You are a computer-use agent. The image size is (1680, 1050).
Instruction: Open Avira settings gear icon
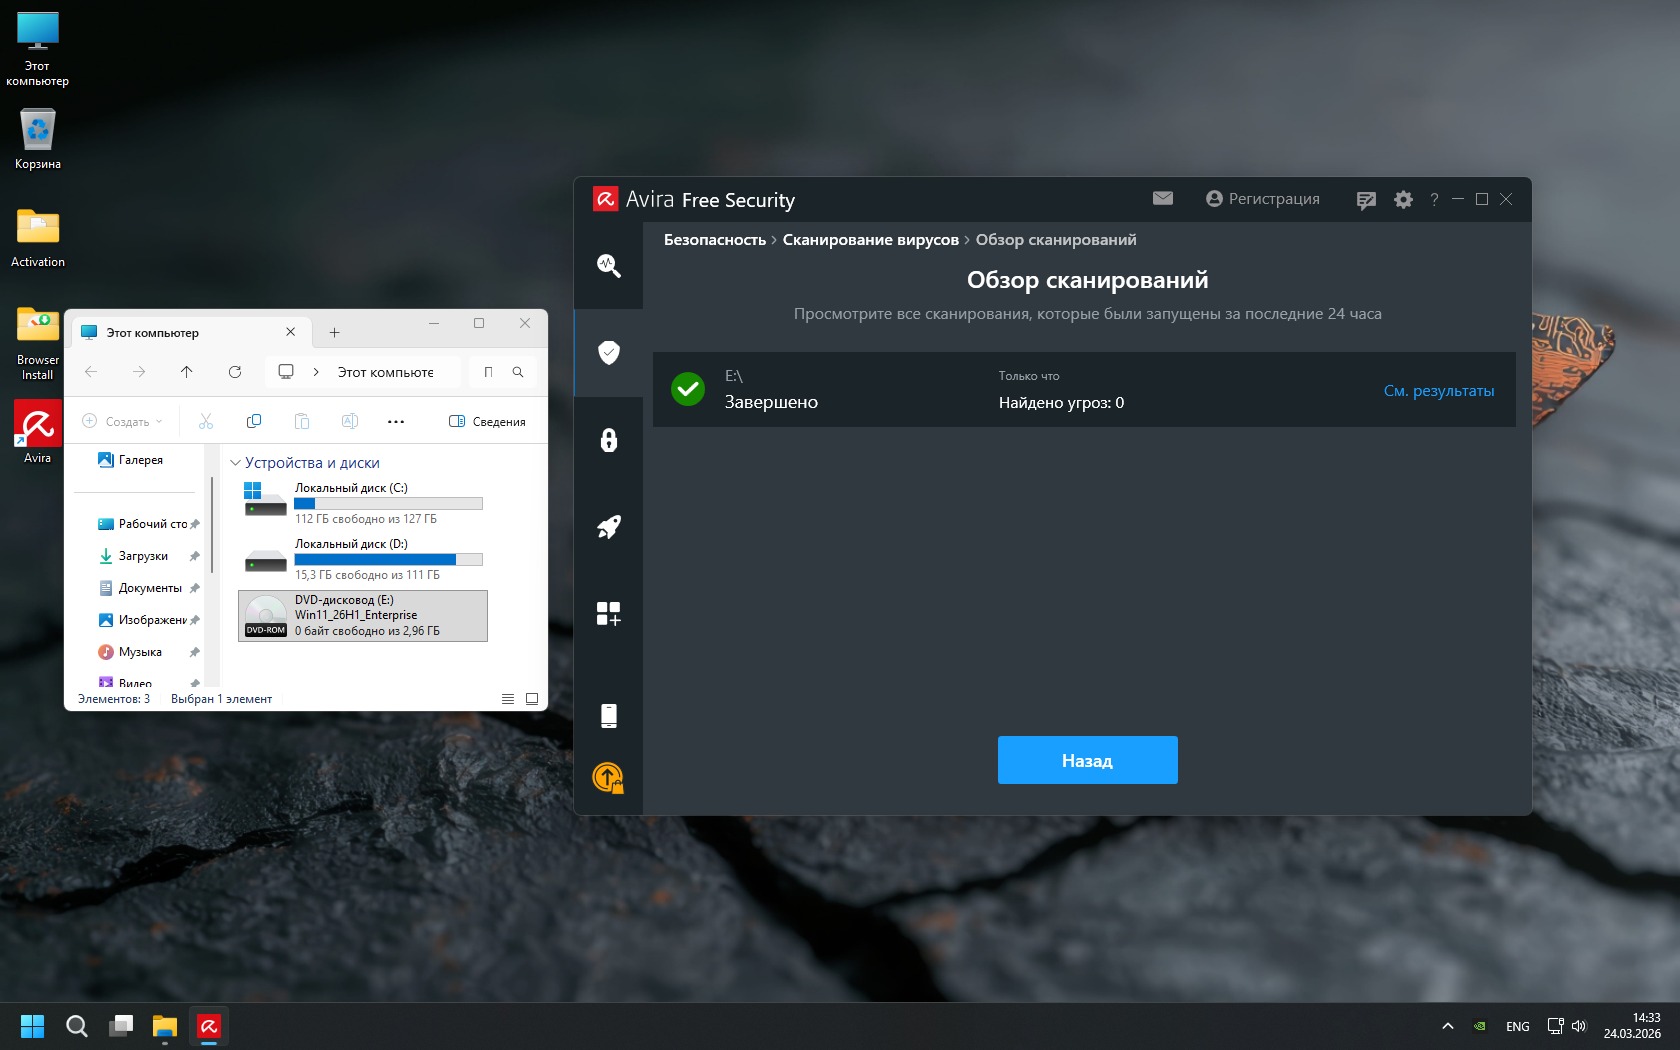1403,200
